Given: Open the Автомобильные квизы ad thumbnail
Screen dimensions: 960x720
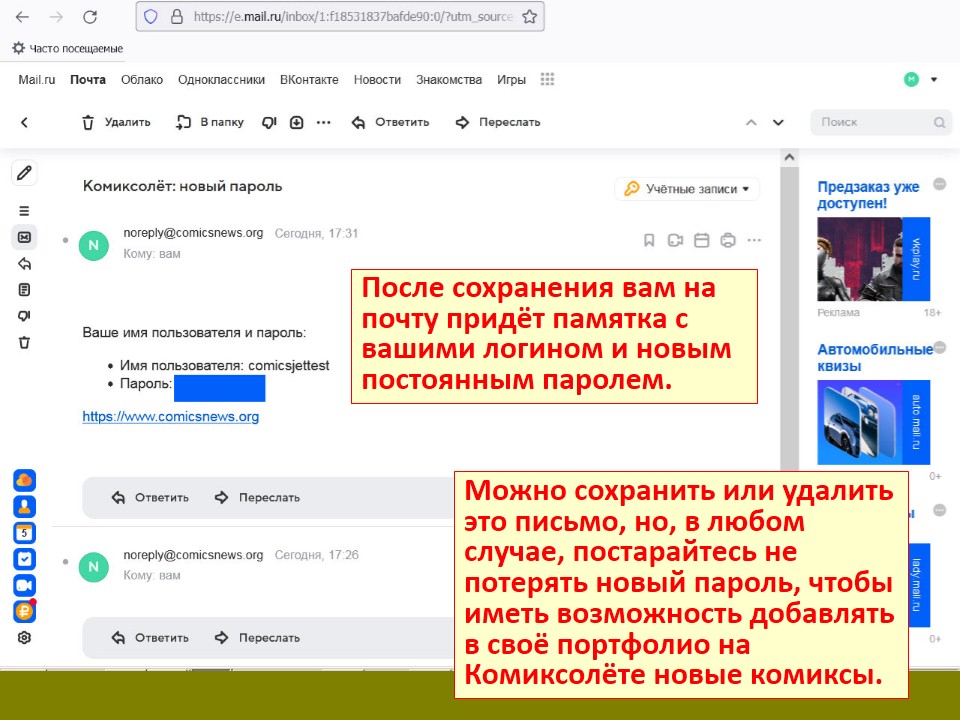Looking at the screenshot, I should coord(873,422).
